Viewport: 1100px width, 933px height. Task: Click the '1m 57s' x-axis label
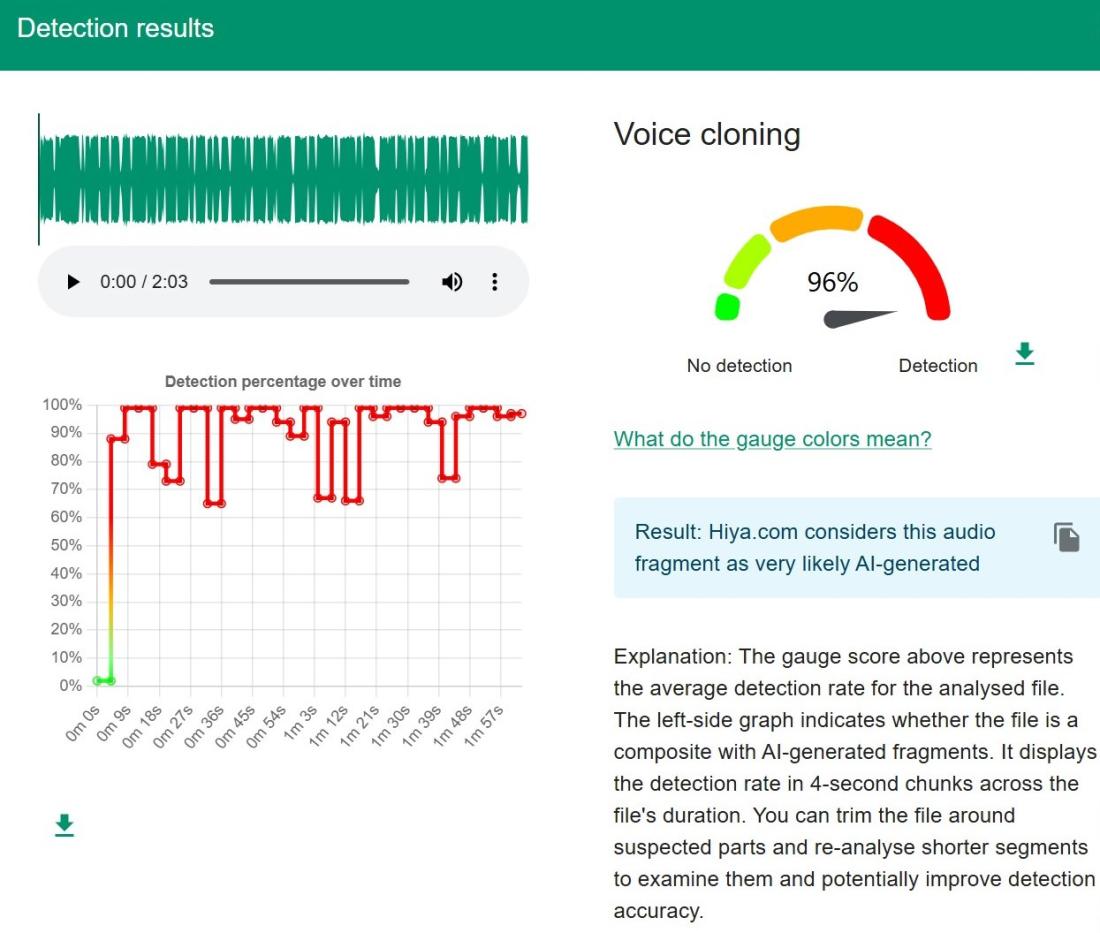click(485, 725)
